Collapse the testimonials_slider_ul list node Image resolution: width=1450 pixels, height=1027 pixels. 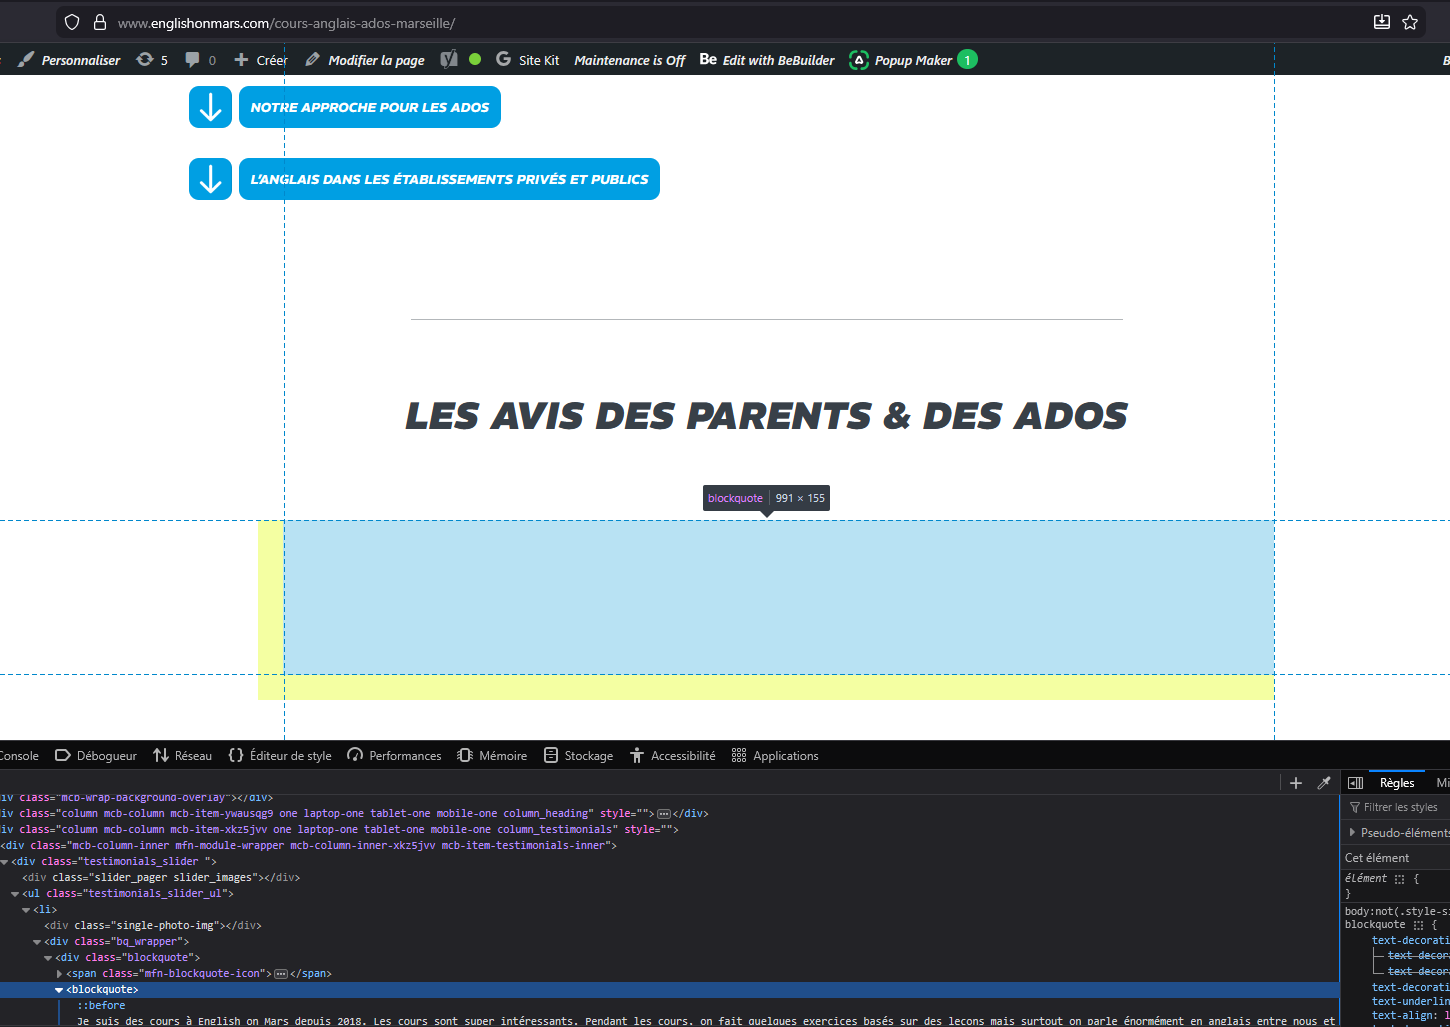pyautogui.click(x=15, y=894)
